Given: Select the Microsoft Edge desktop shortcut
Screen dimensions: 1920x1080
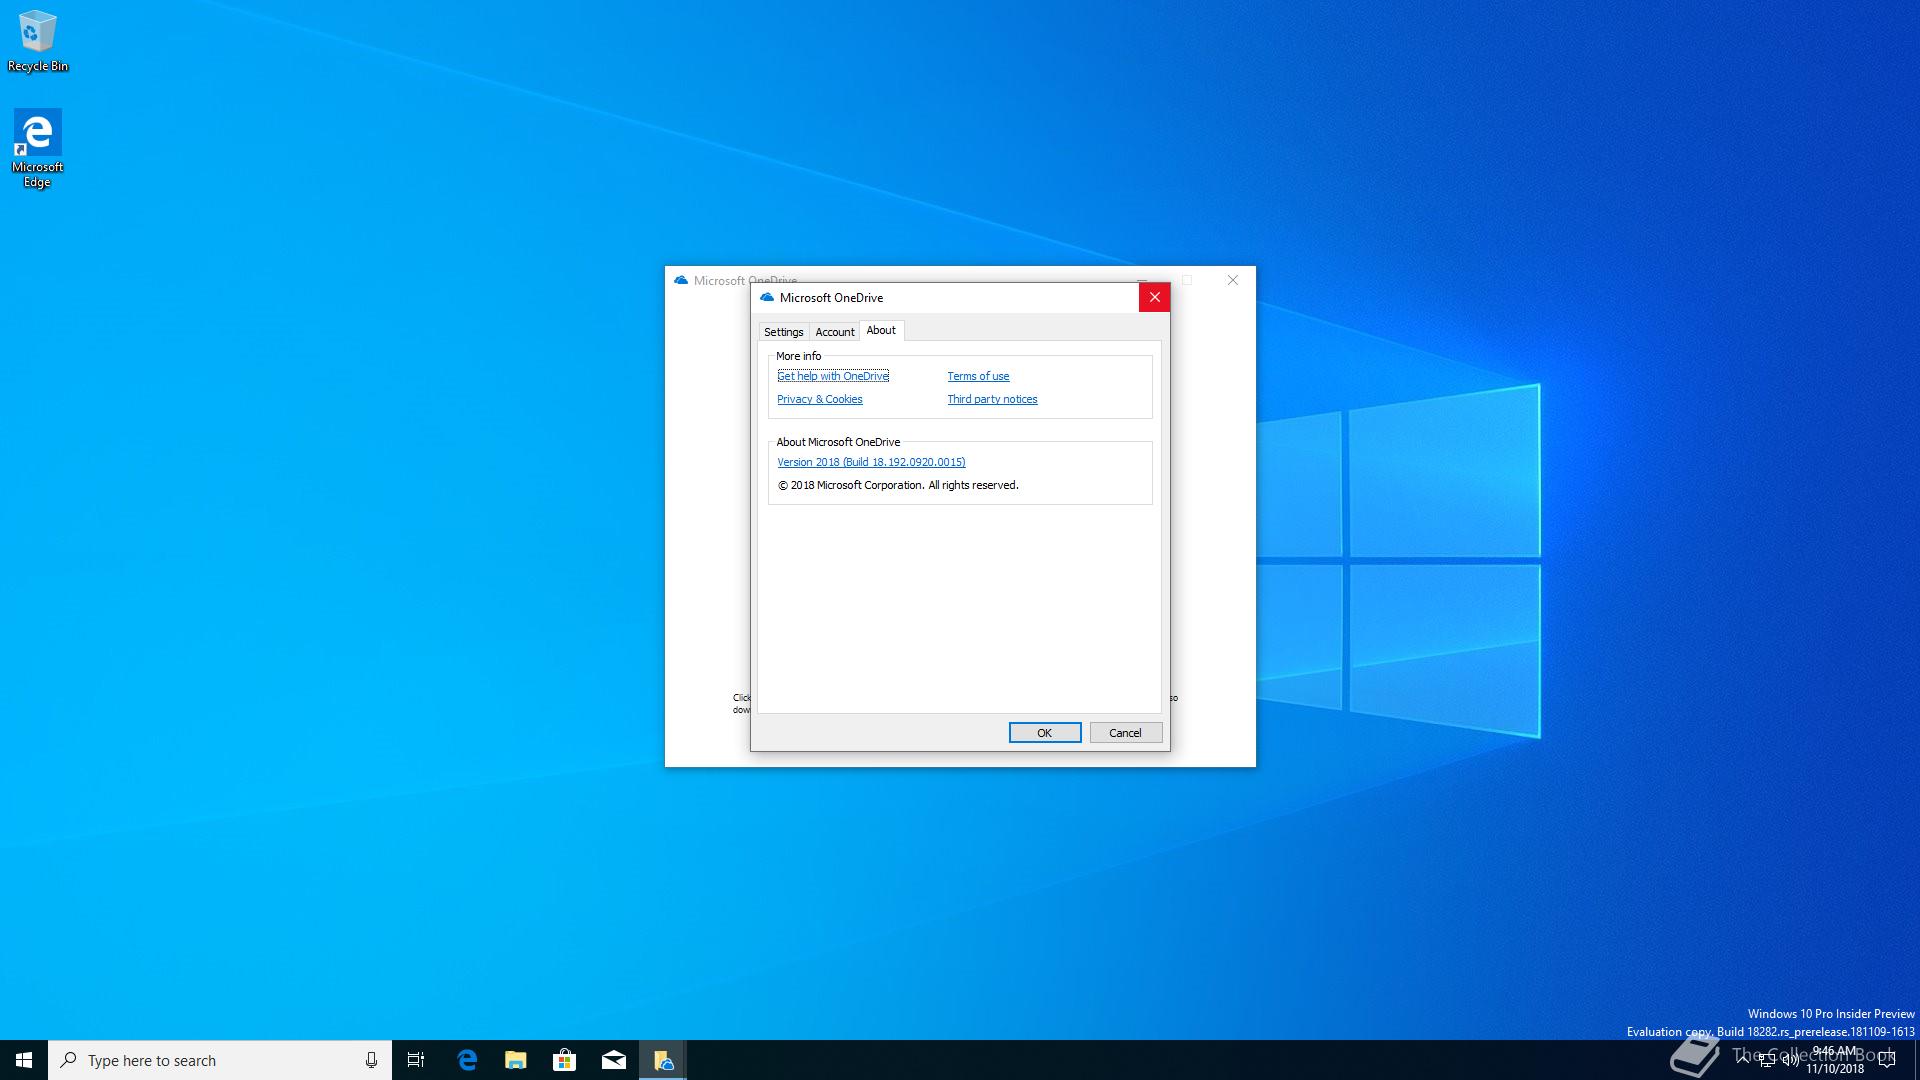Looking at the screenshot, I should point(38,148).
